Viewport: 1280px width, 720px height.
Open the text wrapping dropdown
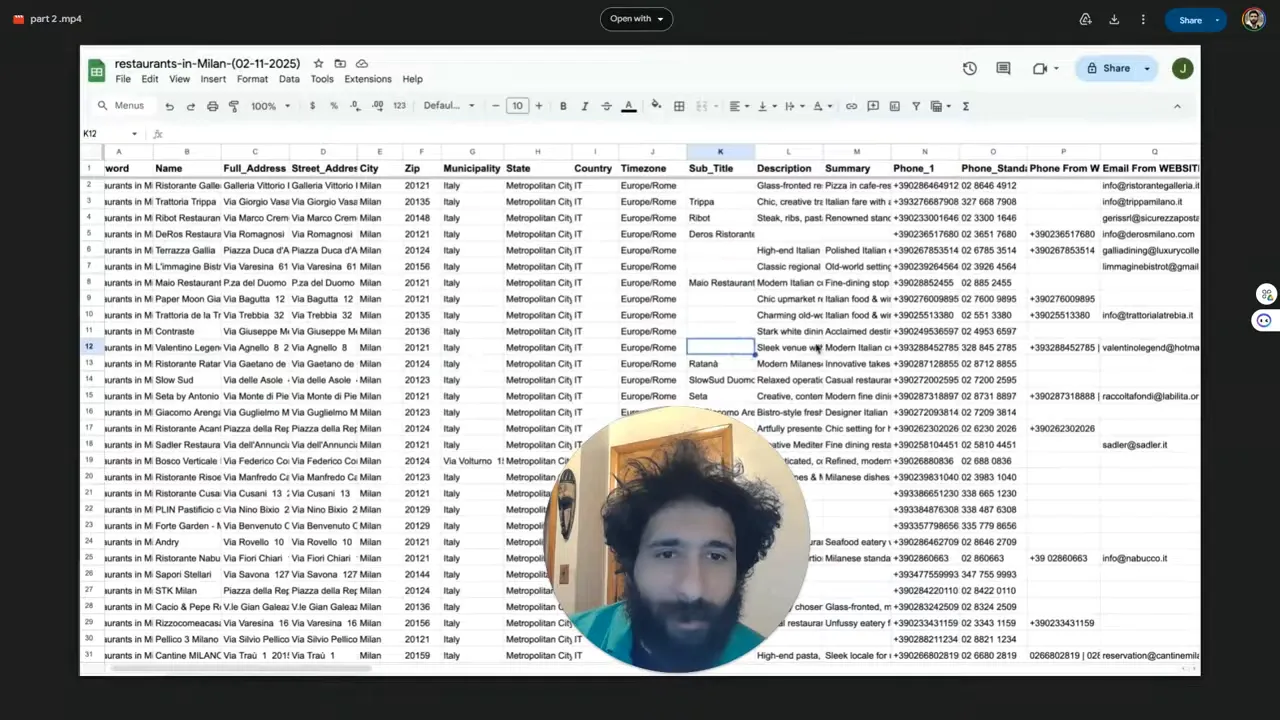click(x=794, y=106)
